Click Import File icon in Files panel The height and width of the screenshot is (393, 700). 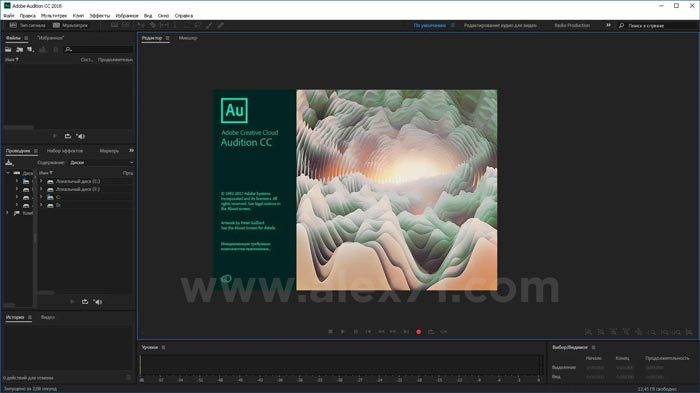[19, 50]
